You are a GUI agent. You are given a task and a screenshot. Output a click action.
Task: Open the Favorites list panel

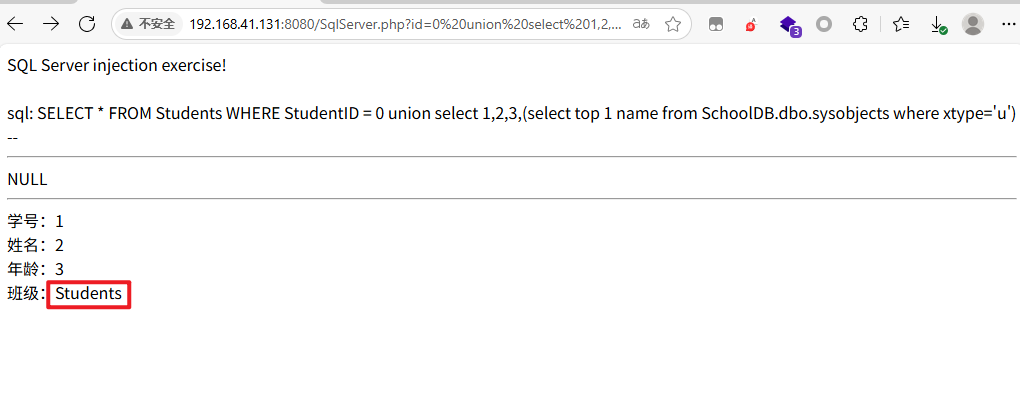[901, 25]
